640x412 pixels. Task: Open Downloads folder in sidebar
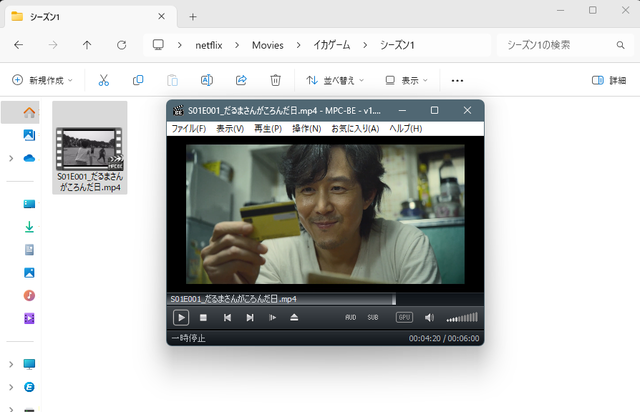tap(29, 227)
